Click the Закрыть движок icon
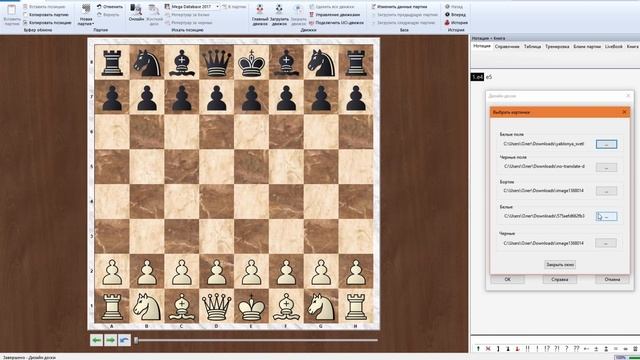The height and width of the screenshot is (360, 640). [298, 10]
